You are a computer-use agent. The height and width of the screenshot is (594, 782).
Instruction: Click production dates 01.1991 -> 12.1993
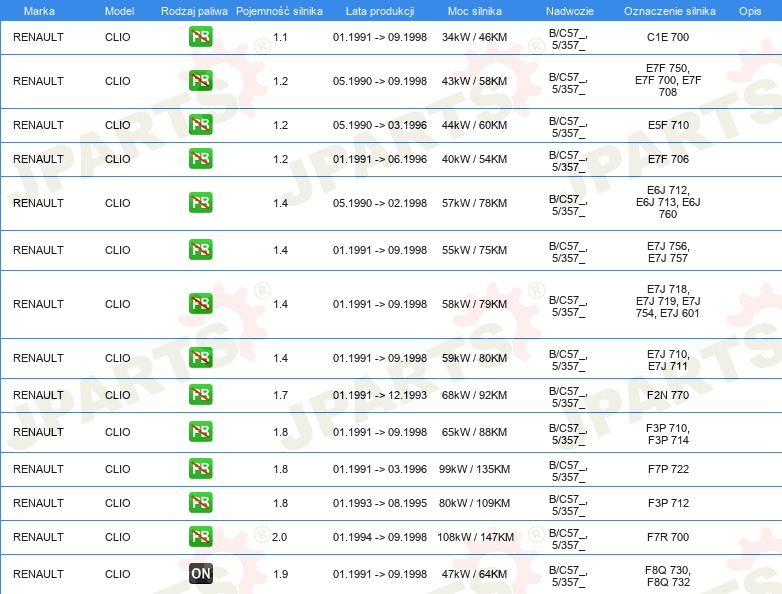[x=380, y=395]
